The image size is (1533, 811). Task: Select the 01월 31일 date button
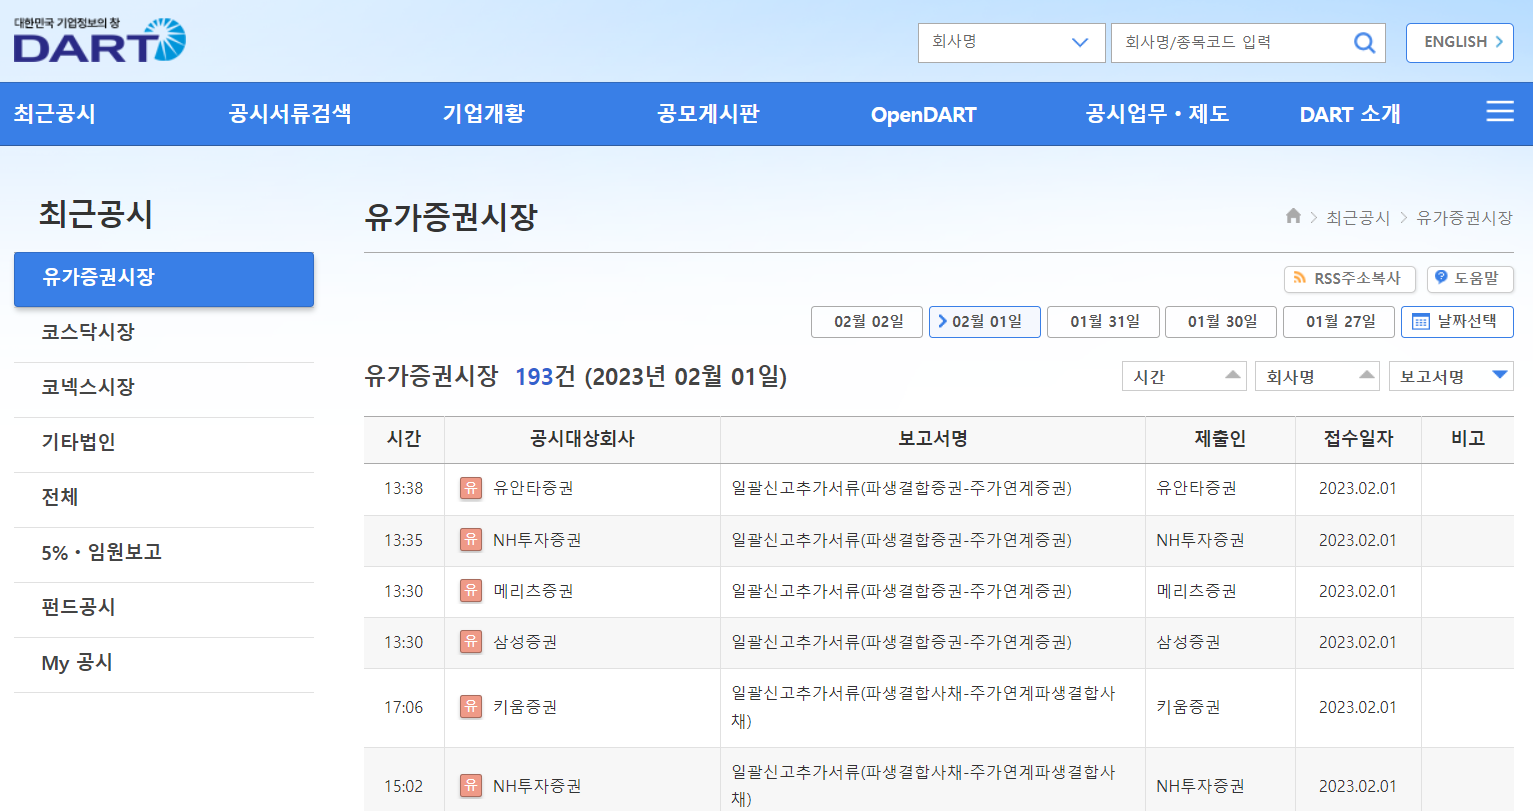coord(1103,322)
